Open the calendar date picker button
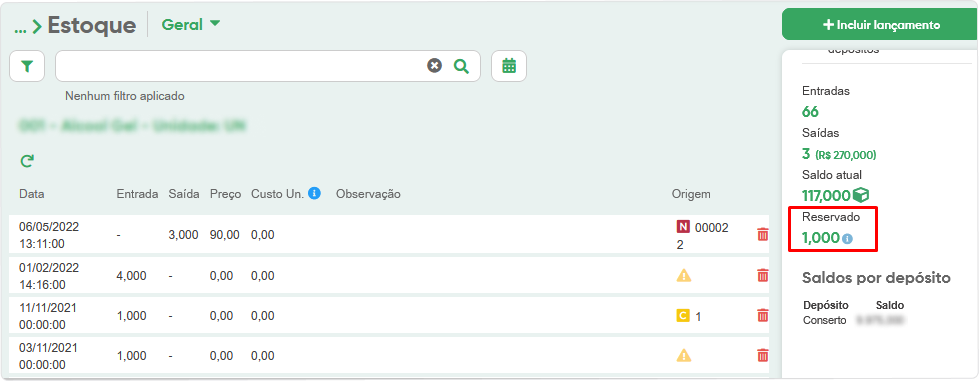979x381 pixels. click(x=509, y=66)
